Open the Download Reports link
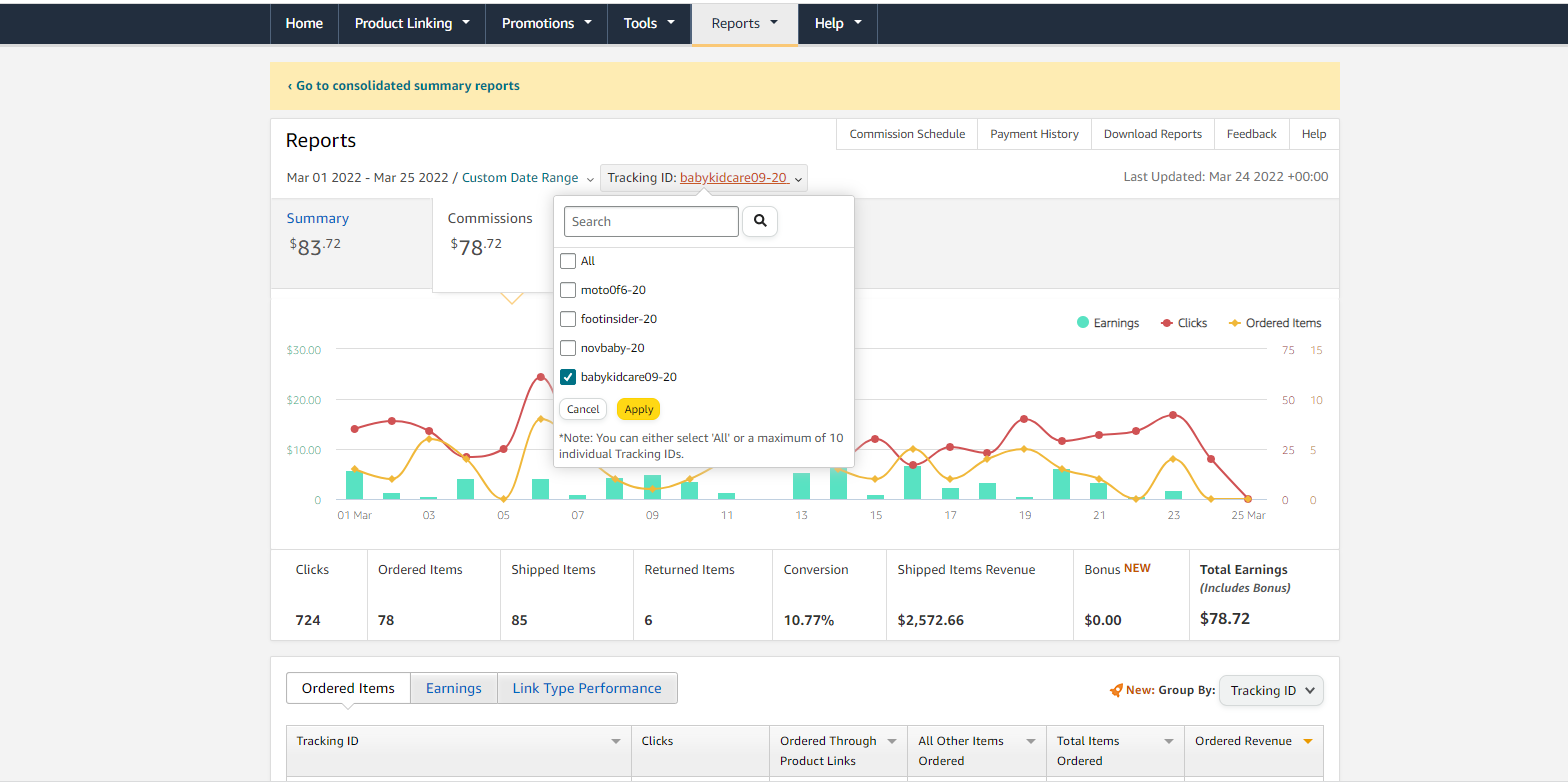Screen dimensions: 1568x784 pyautogui.click(x=1153, y=134)
